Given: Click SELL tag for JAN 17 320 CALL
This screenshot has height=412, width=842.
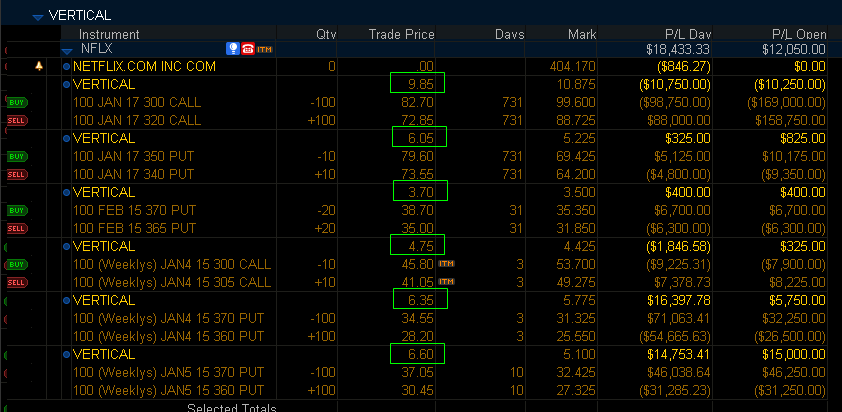Looking at the screenshot, I should (17, 120).
